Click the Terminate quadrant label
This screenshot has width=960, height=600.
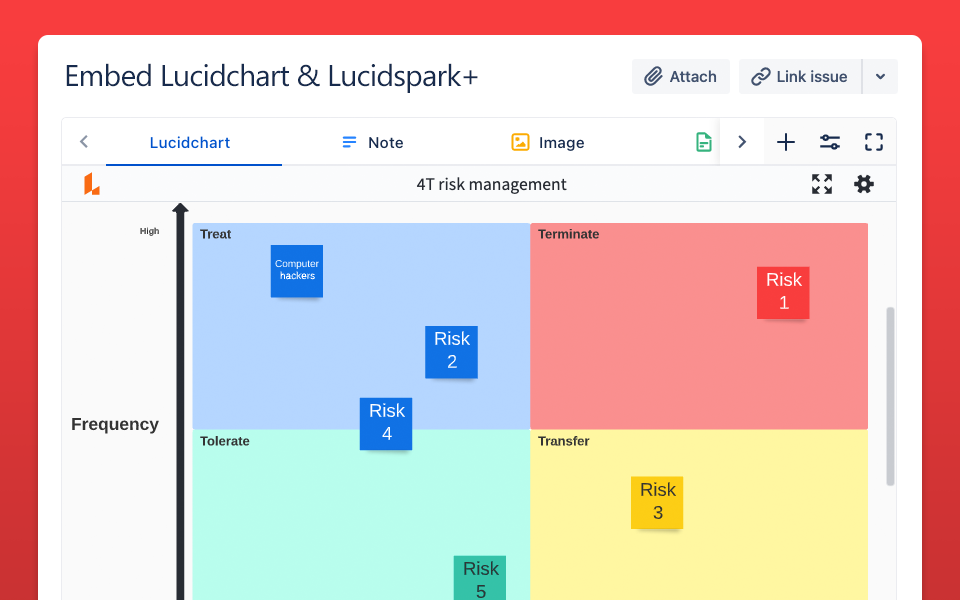568,234
